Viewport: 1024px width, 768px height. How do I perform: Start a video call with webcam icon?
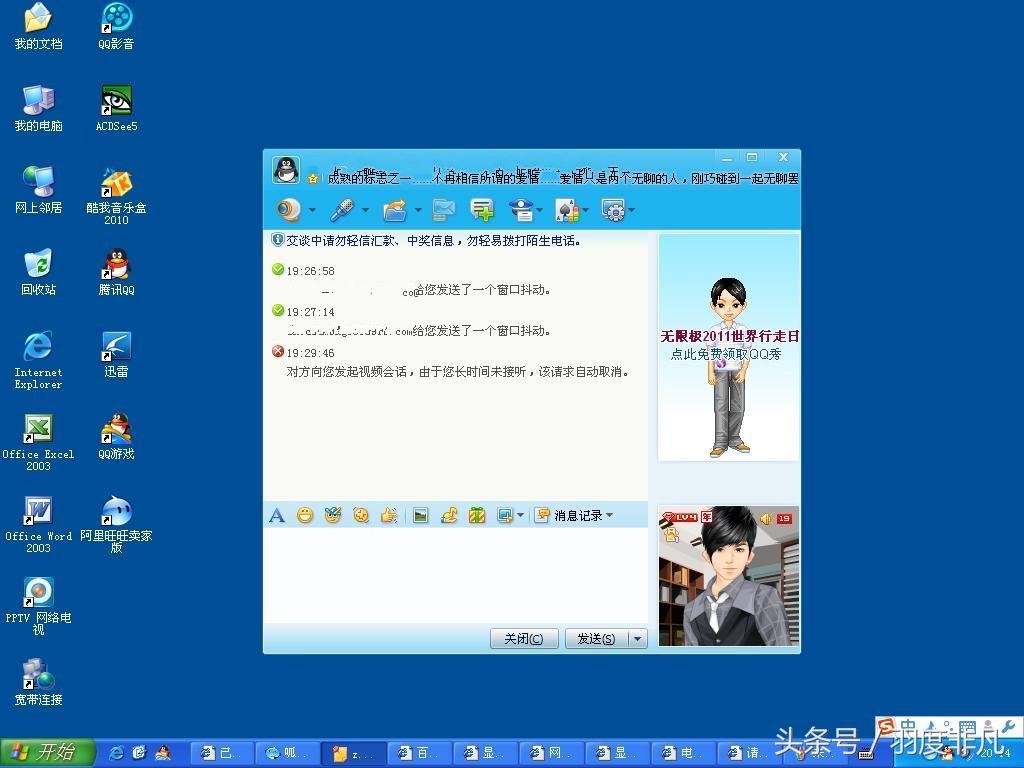(289, 210)
